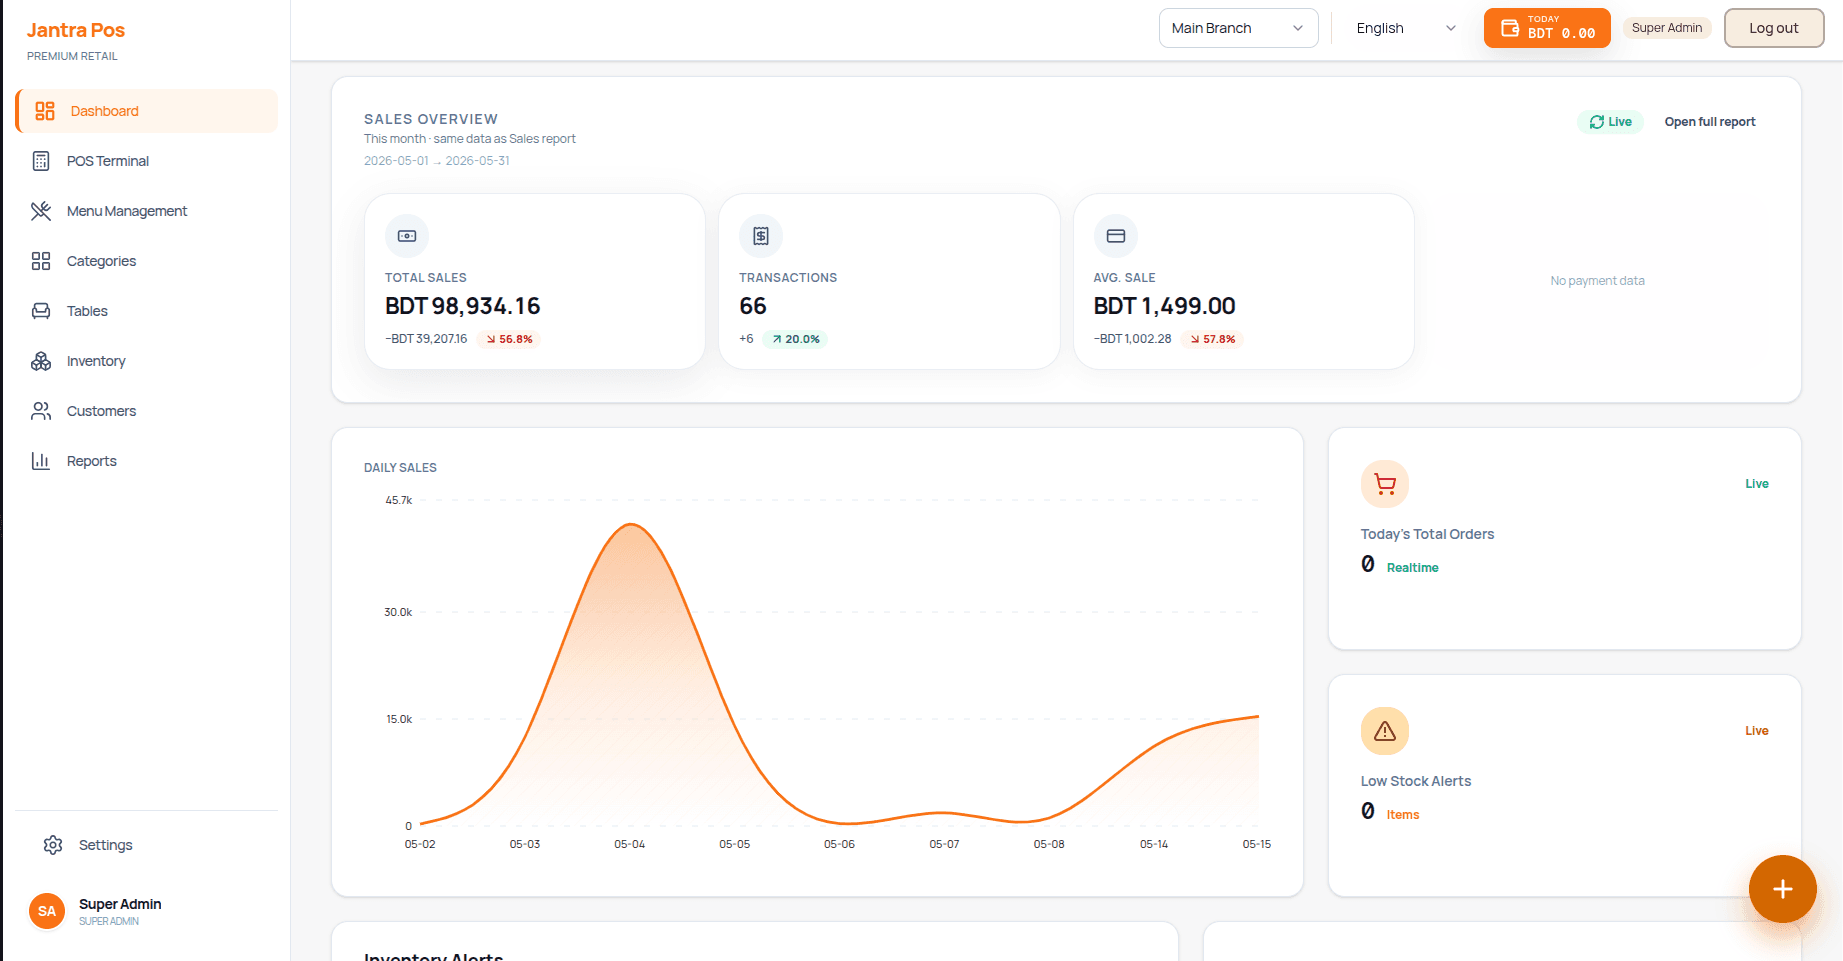Open the Tables section
Screen dimensions: 1843x961
pyautogui.click(x=147, y=311)
